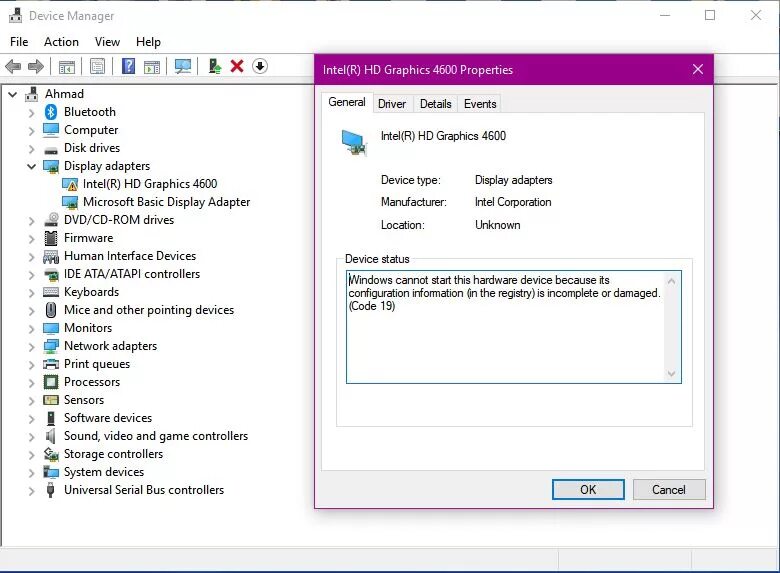The width and height of the screenshot is (780, 573).
Task: Click Scan for hardware changes monitor icon
Action: coord(183,66)
